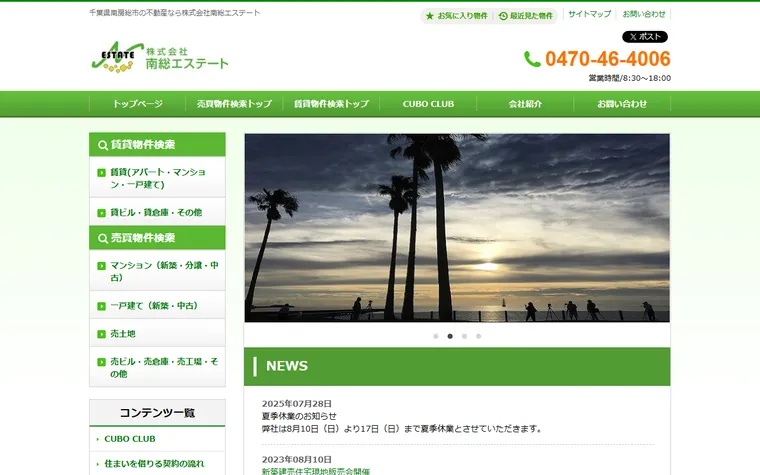Select 売ビル・売倉庫・売工場・その他 in sidebar

point(158,367)
